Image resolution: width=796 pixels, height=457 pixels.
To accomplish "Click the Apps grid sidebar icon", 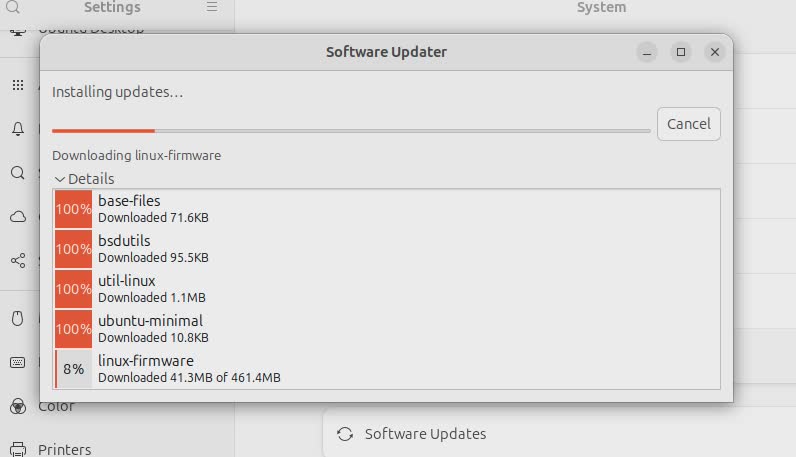I will [18, 86].
